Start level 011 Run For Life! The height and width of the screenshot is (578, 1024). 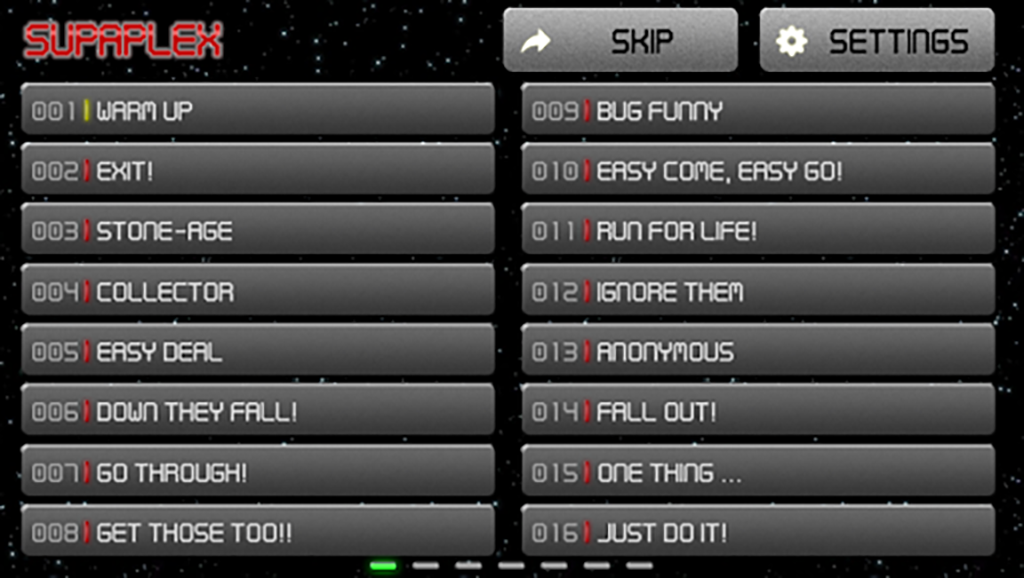(x=758, y=230)
